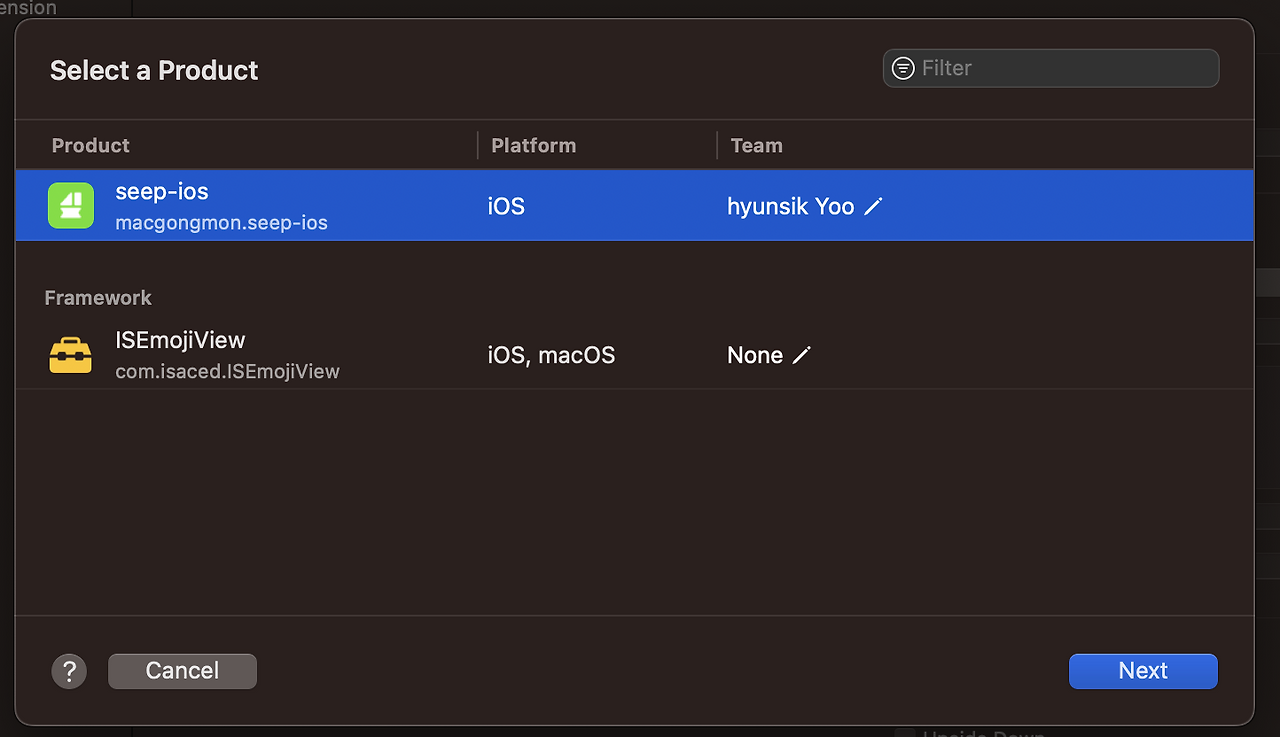Click the yellow ISEmojiView toolbox icon

coord(71,355)
